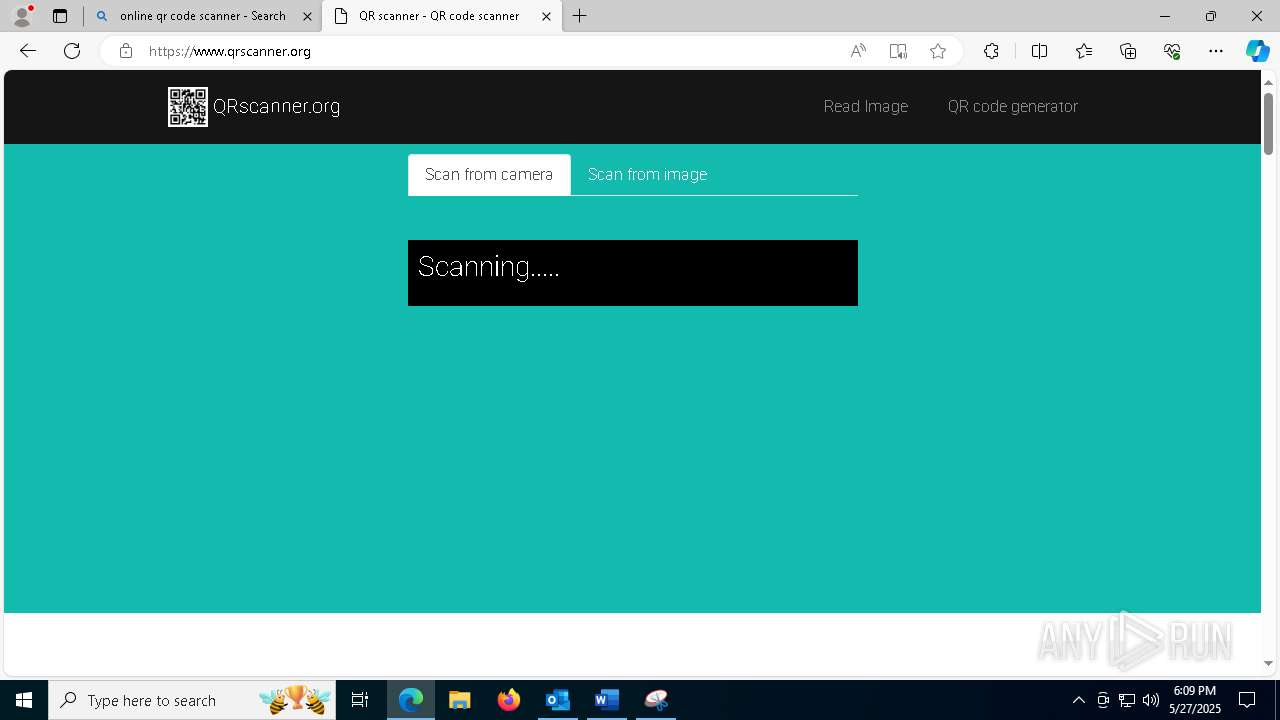Viewport: 1280px width, 720px height.
Task: Minimize the browser window
Action: pyautogui.click(x=1165, y=16)
